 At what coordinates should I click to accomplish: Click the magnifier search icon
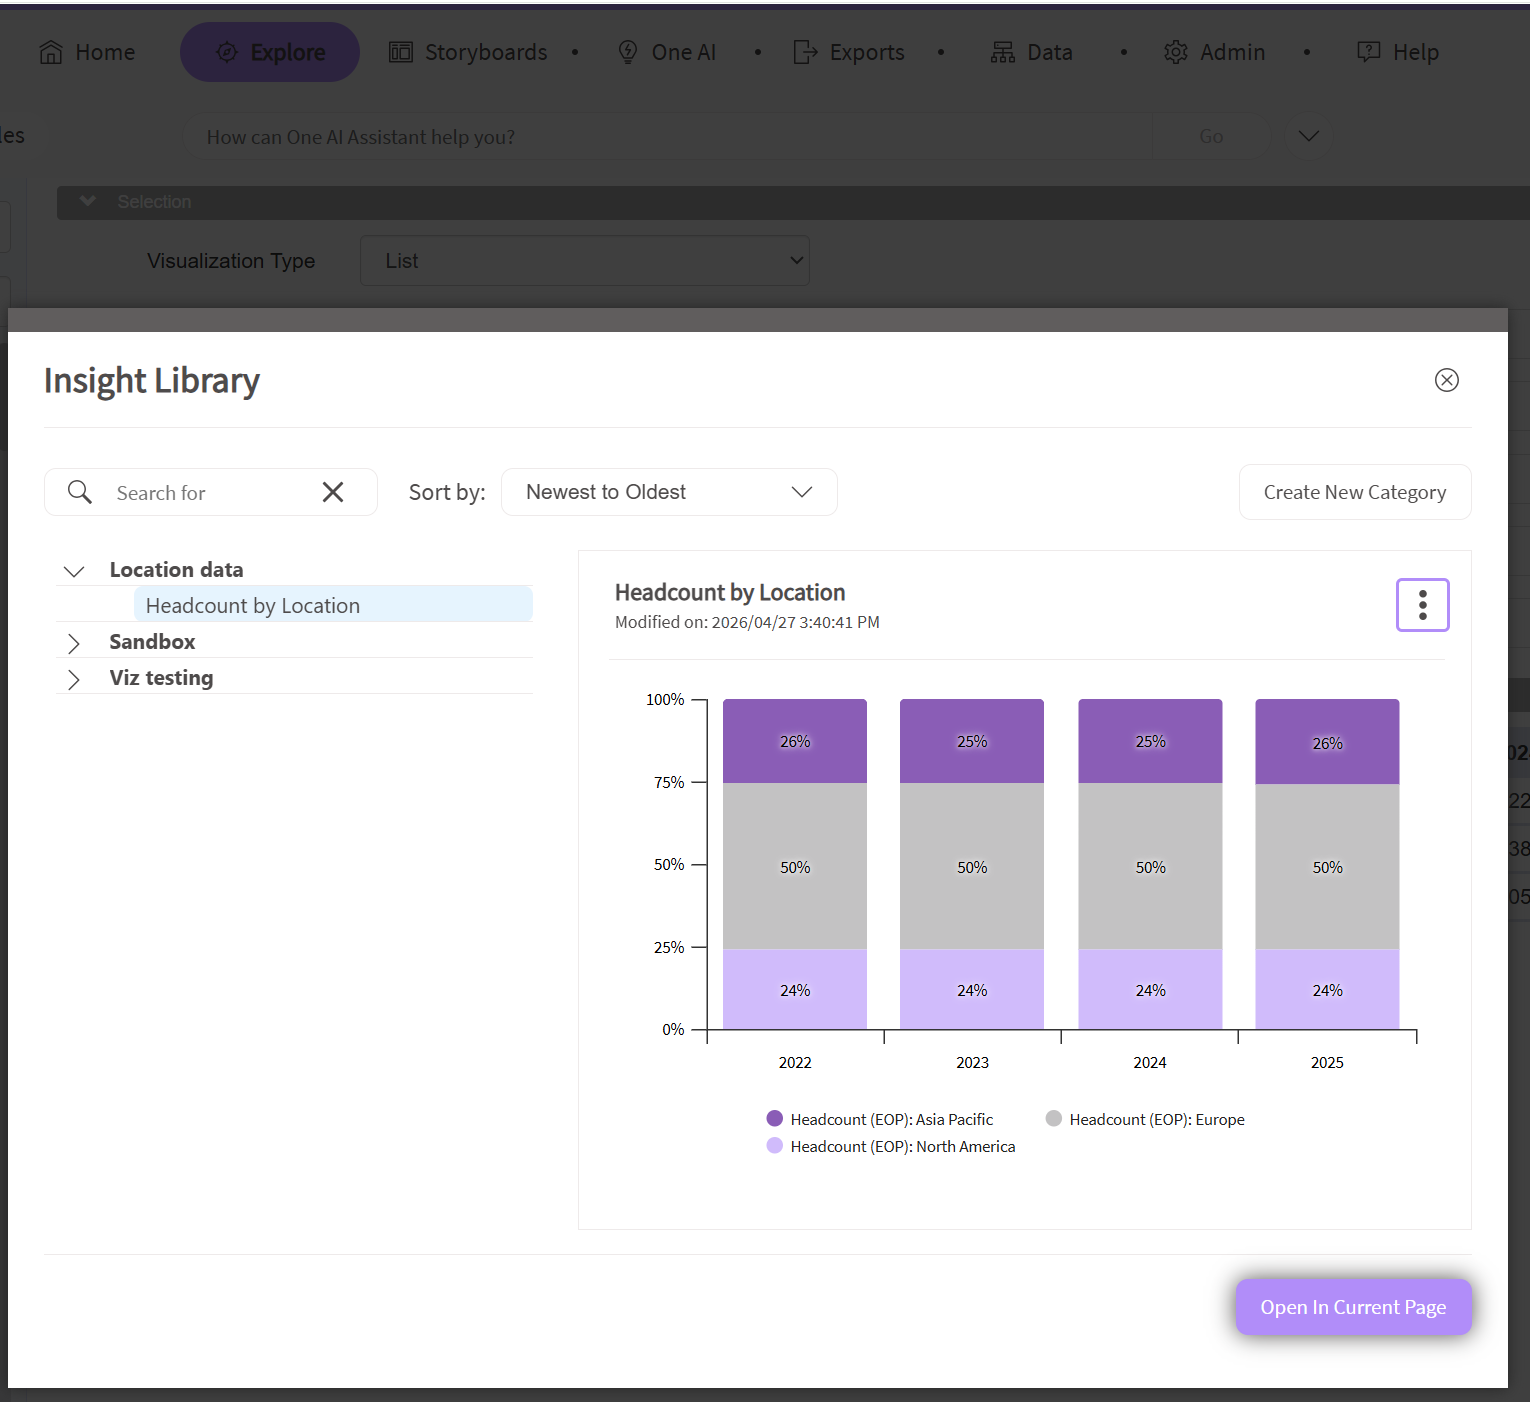tap(80, 492)
